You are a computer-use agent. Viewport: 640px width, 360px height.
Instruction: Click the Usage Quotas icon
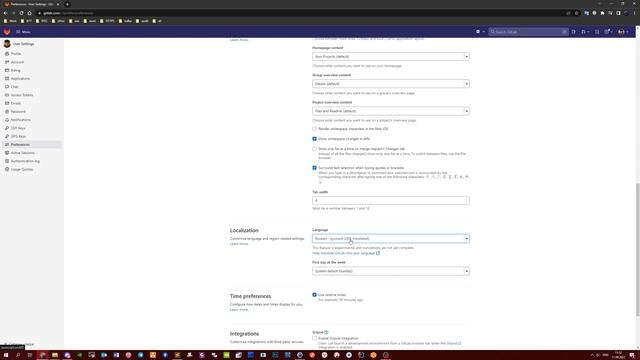tap(7, 169)
